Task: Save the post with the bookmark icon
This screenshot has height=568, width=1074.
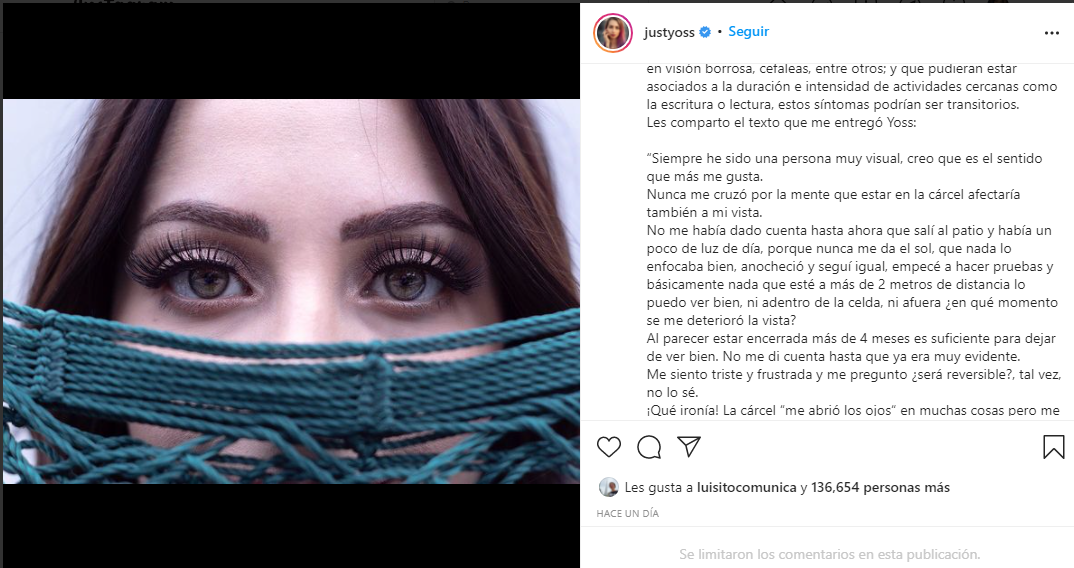Action: (x=1053, y=447)
